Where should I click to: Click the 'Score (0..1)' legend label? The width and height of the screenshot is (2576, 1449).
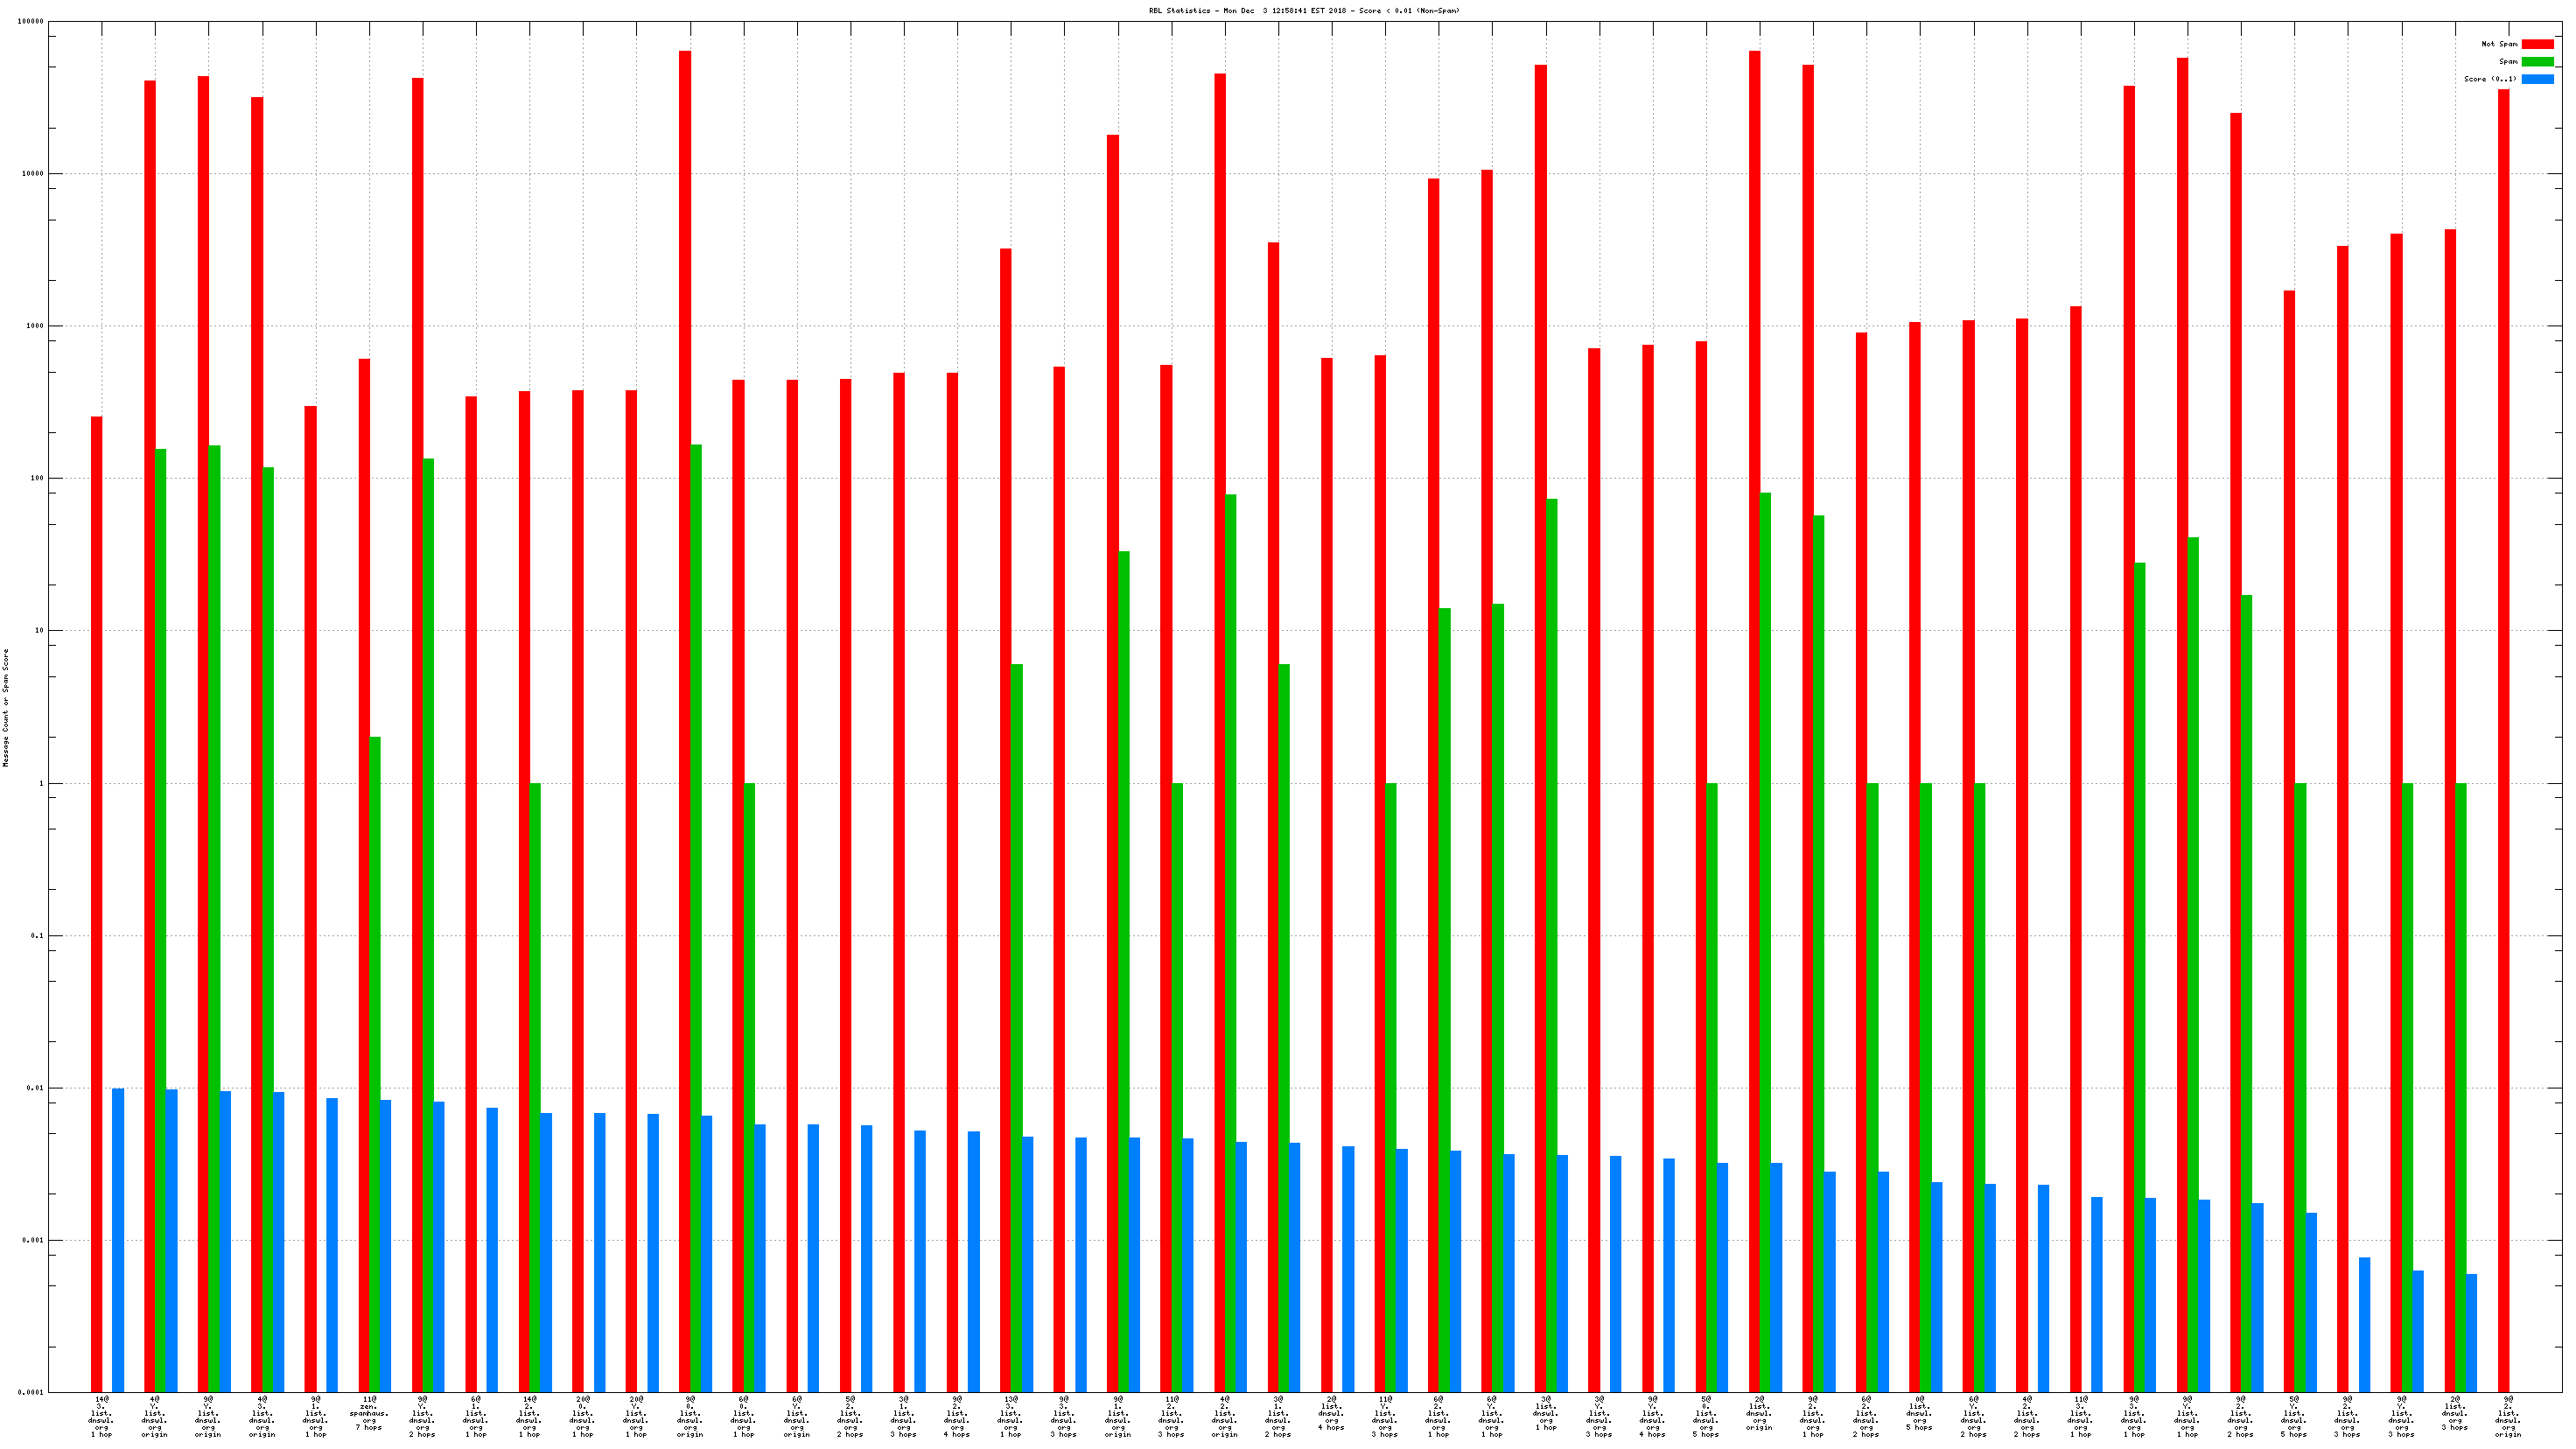point(2490,79)
